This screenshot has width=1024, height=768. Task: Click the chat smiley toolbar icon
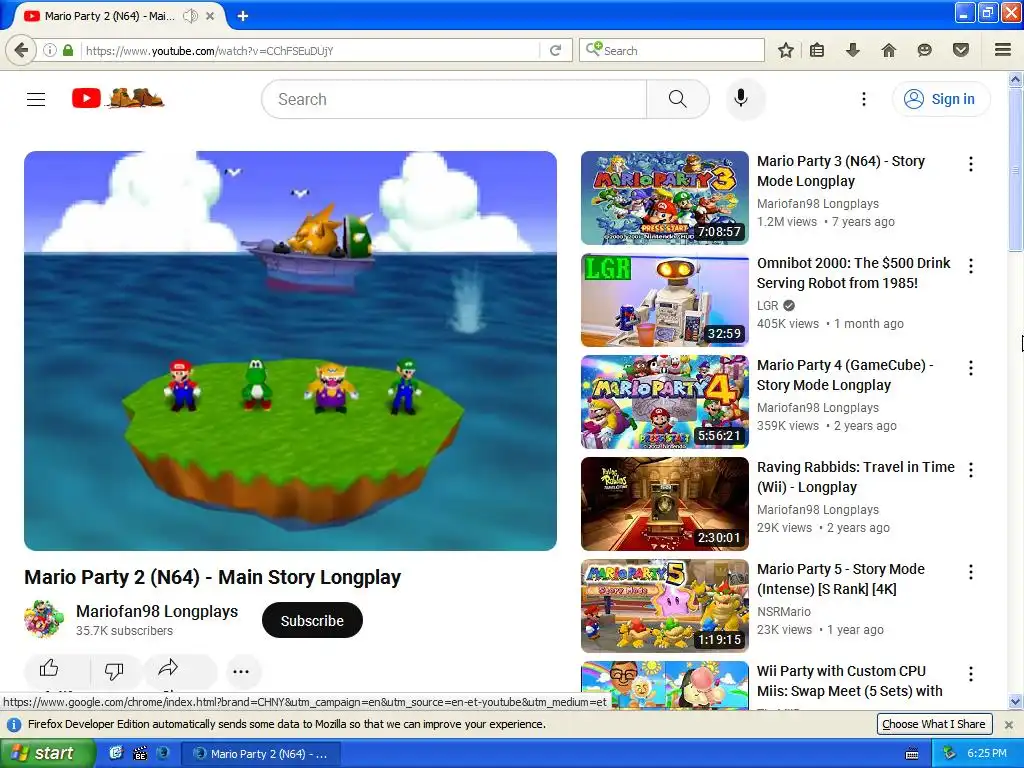pyautogui.click(x=924, y=50)
